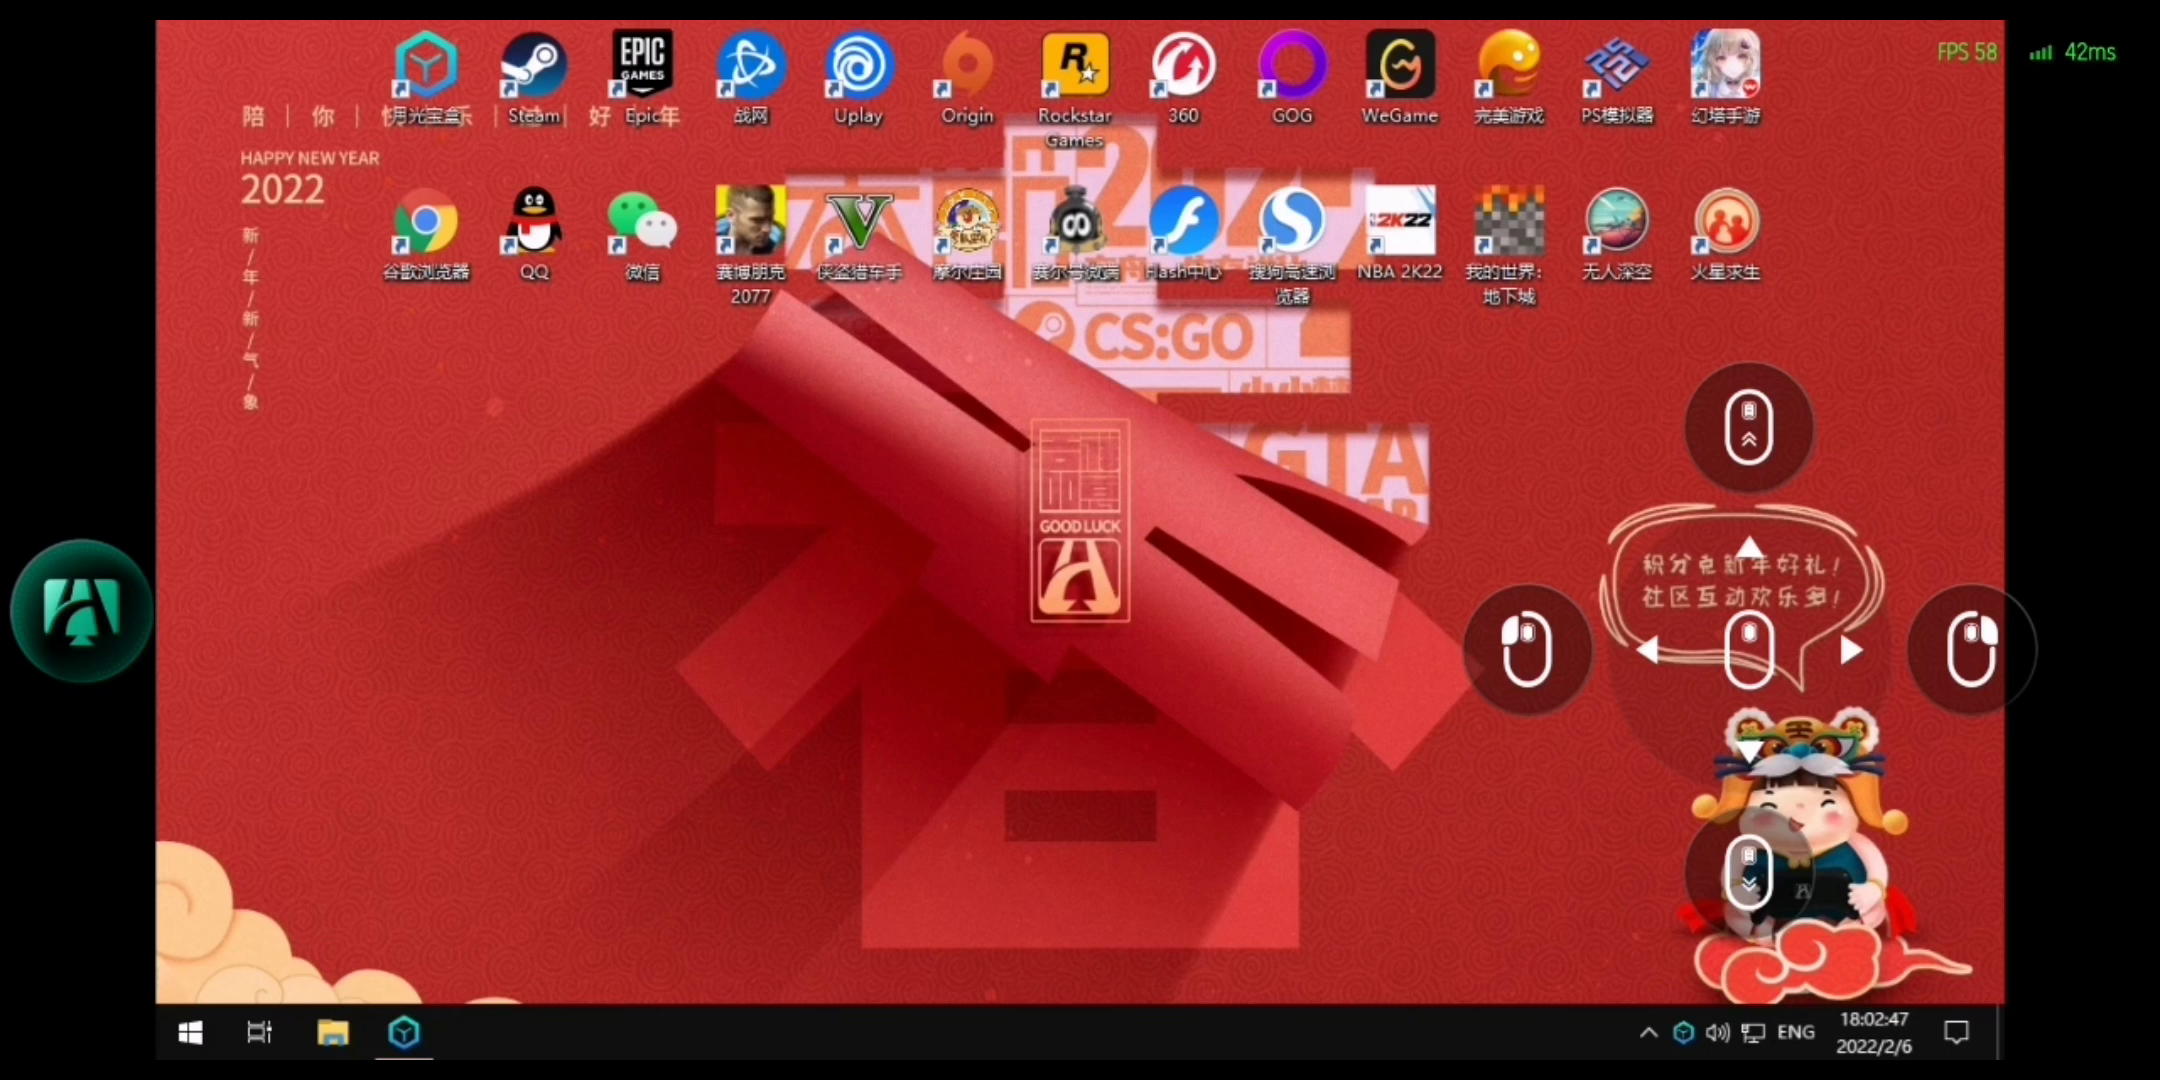Tap the middle mouse button overlay
2160x1080 pixels.
click(x=1749, y=650)
